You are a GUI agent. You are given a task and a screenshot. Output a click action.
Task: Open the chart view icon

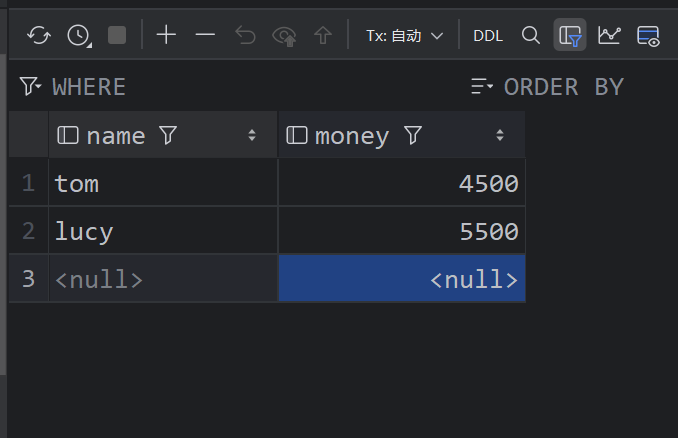609,35
